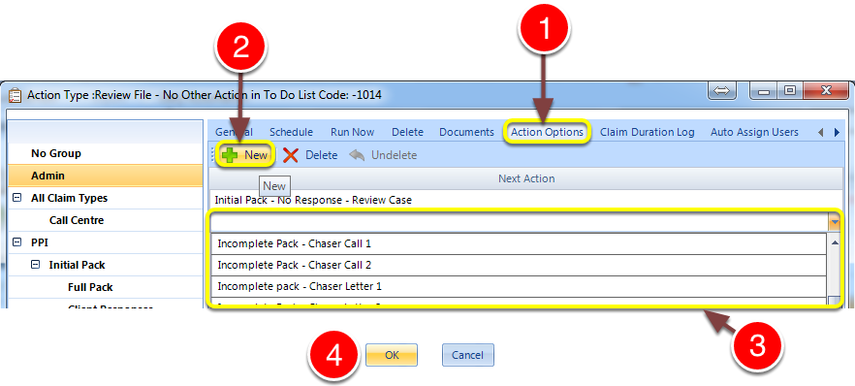Switch to Auto Assign Users tab
Image resolution: width=855 pixels, height=386 pixels.
tap(754, 132)
